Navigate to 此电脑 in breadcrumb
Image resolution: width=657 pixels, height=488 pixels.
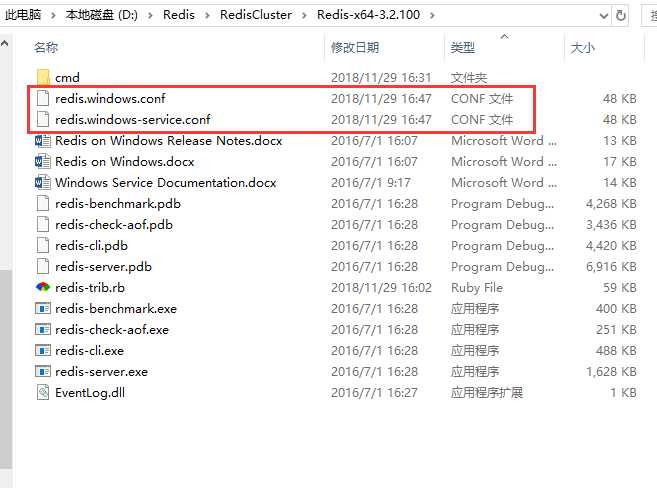[x=23, y=15]
